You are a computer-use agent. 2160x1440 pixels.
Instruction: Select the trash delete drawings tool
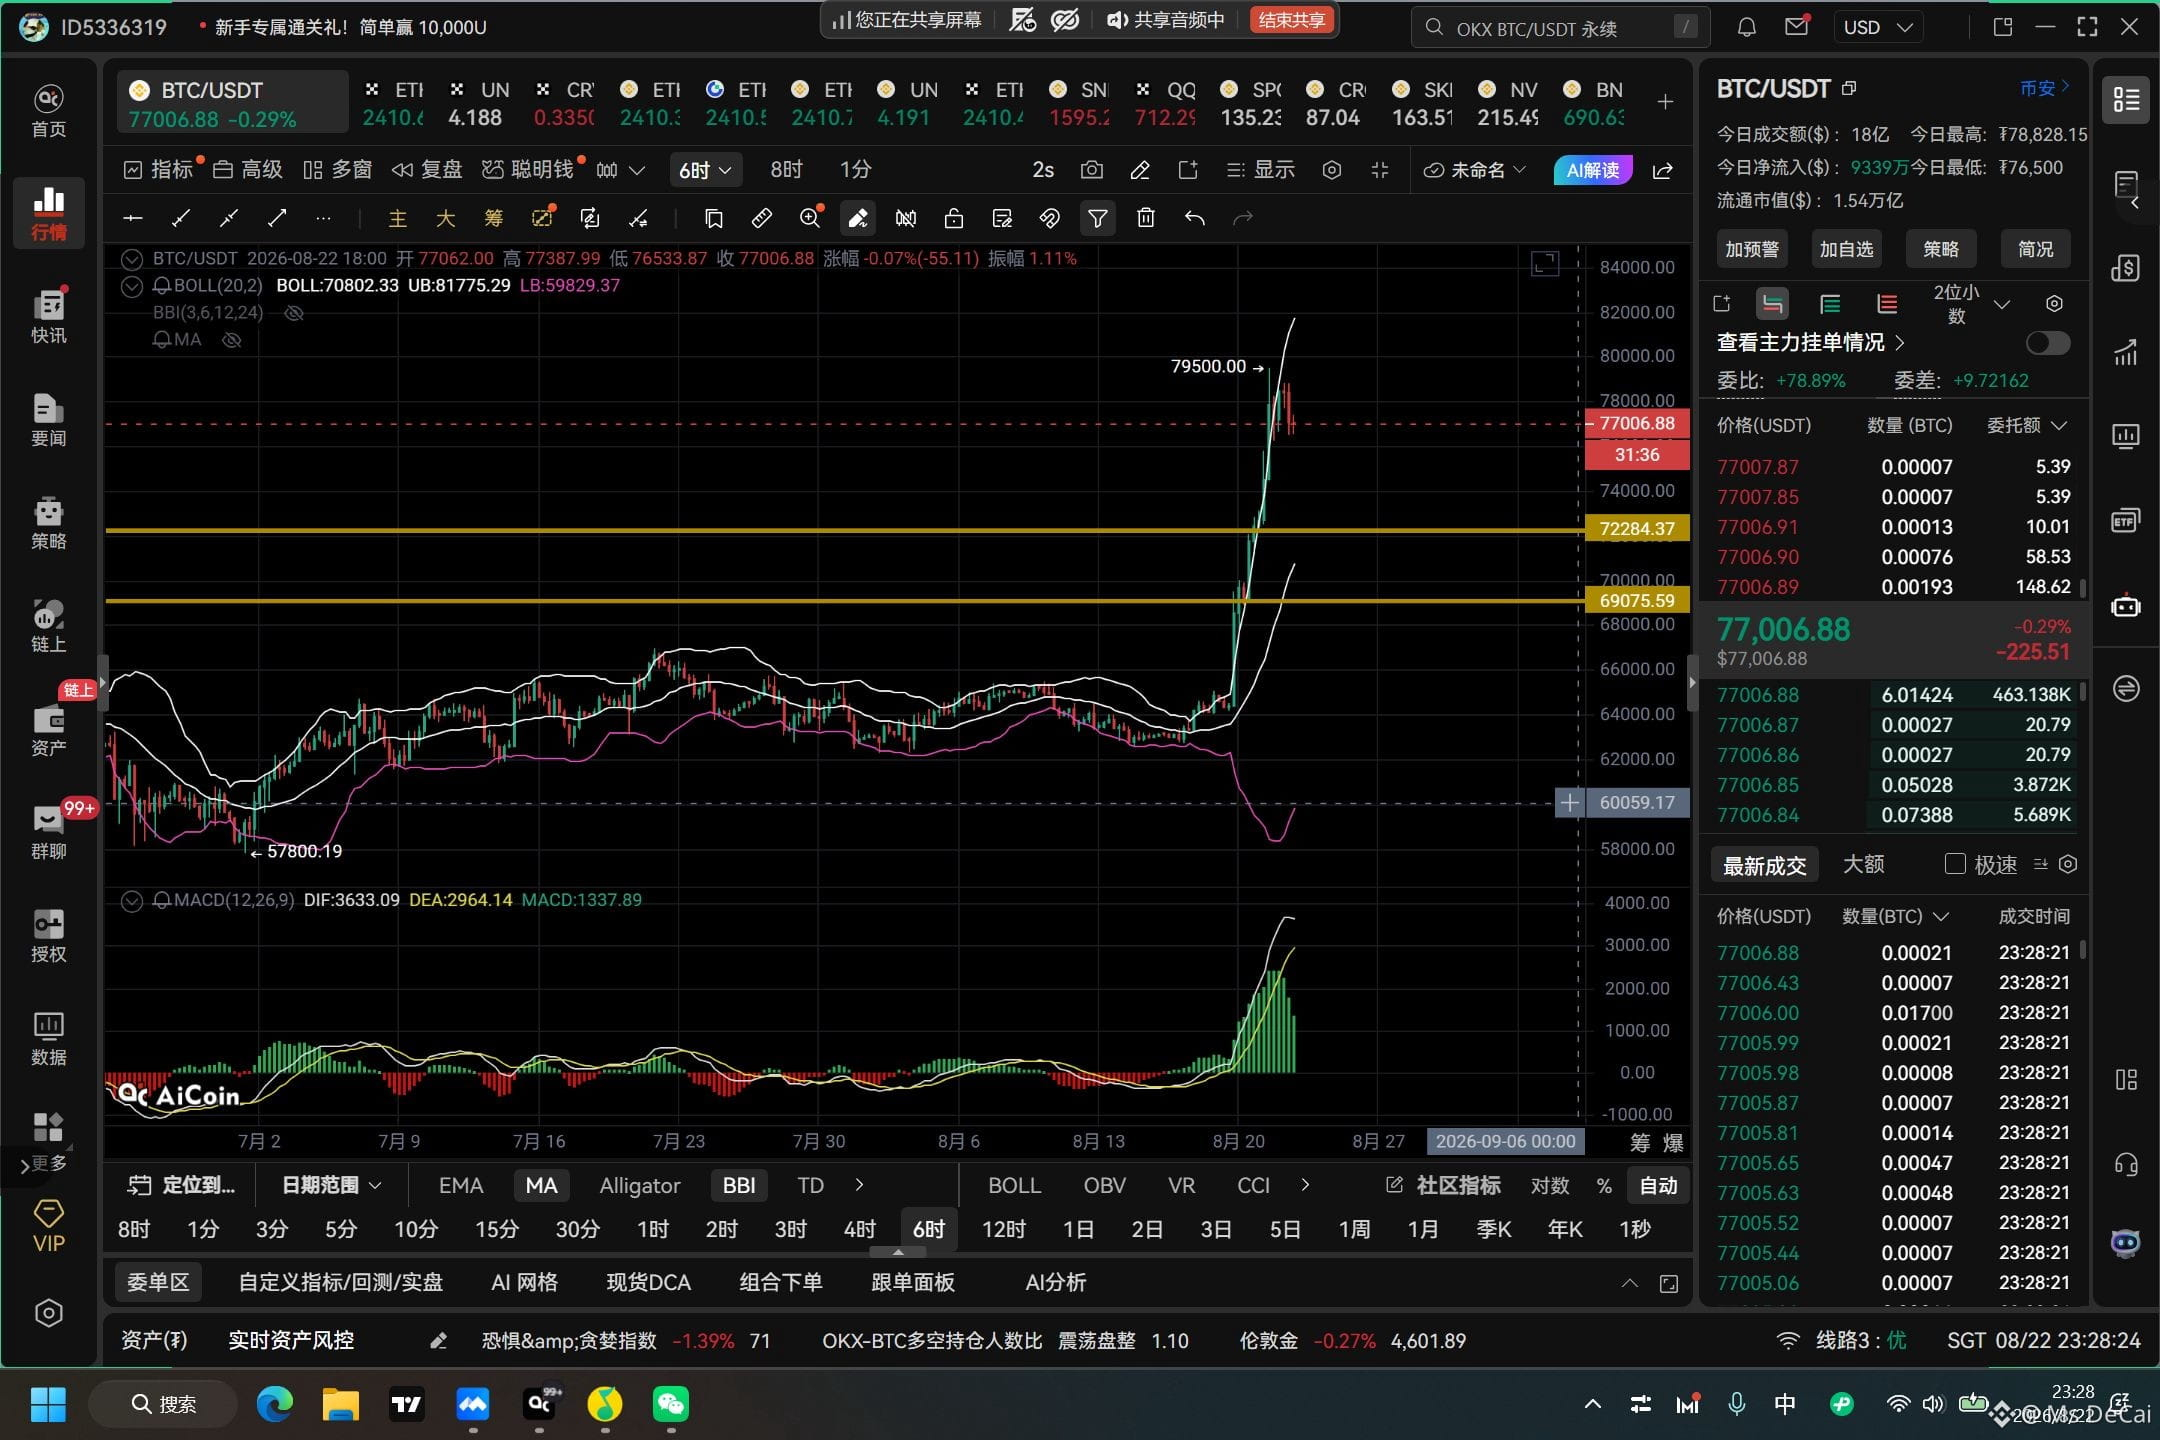pos(1146,218)
